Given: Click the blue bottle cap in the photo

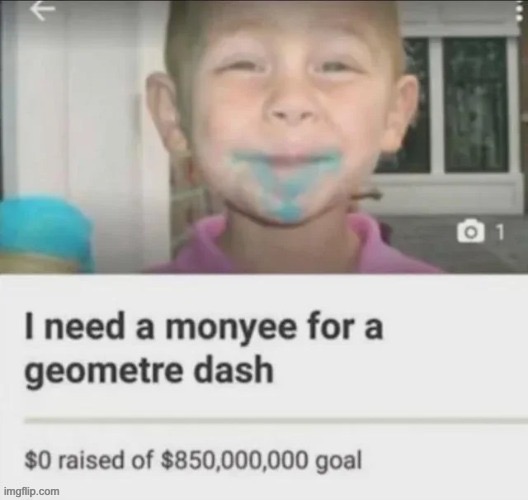Looking at the screenshot, I should [x=45, y=223].
